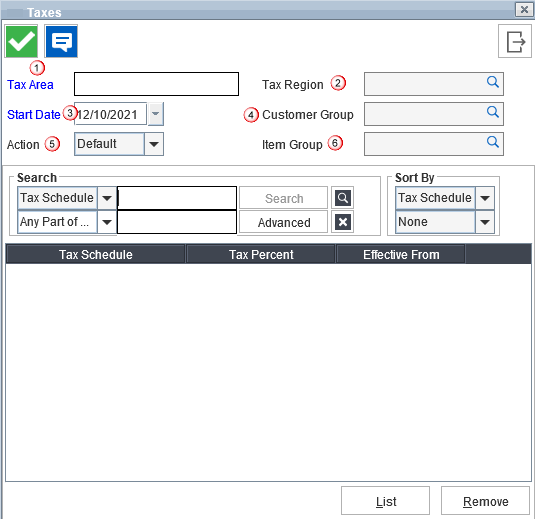Click the exit door icon
535x519 pixels.
coord(515,41)
